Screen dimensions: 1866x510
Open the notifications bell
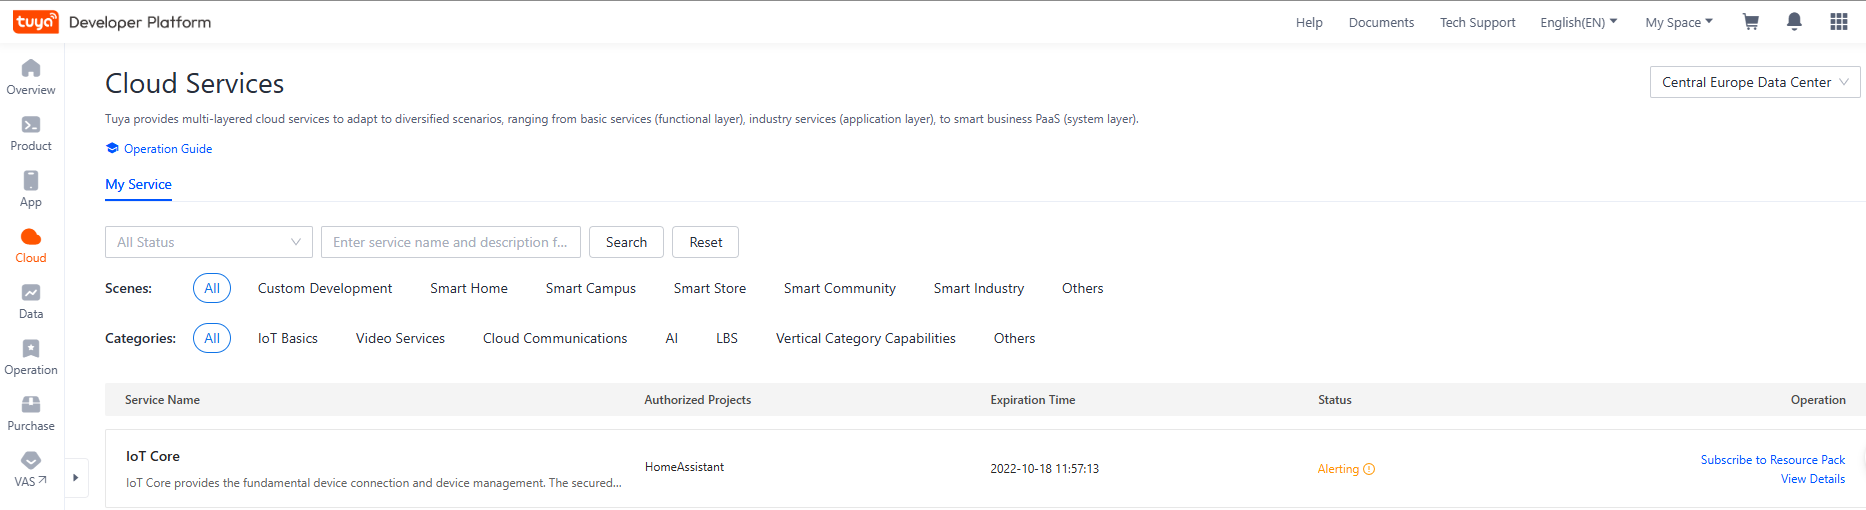pos(1795,22)
